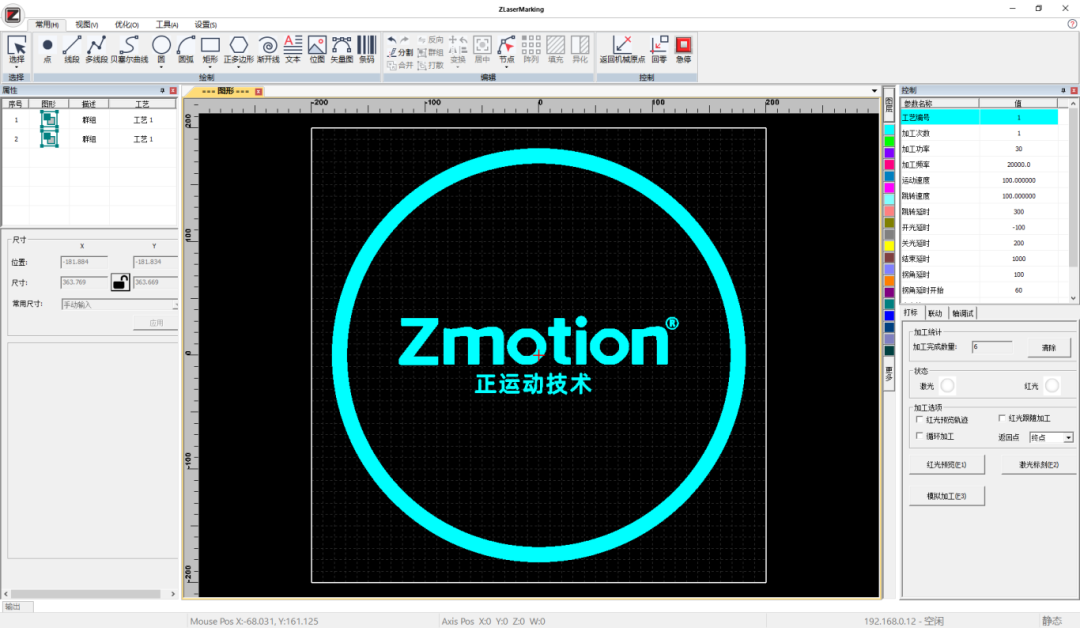Viewport: 1080px width, 628px height.
Task: Open the 设置(S) ribbon tab
Action: tap(206, 25)
